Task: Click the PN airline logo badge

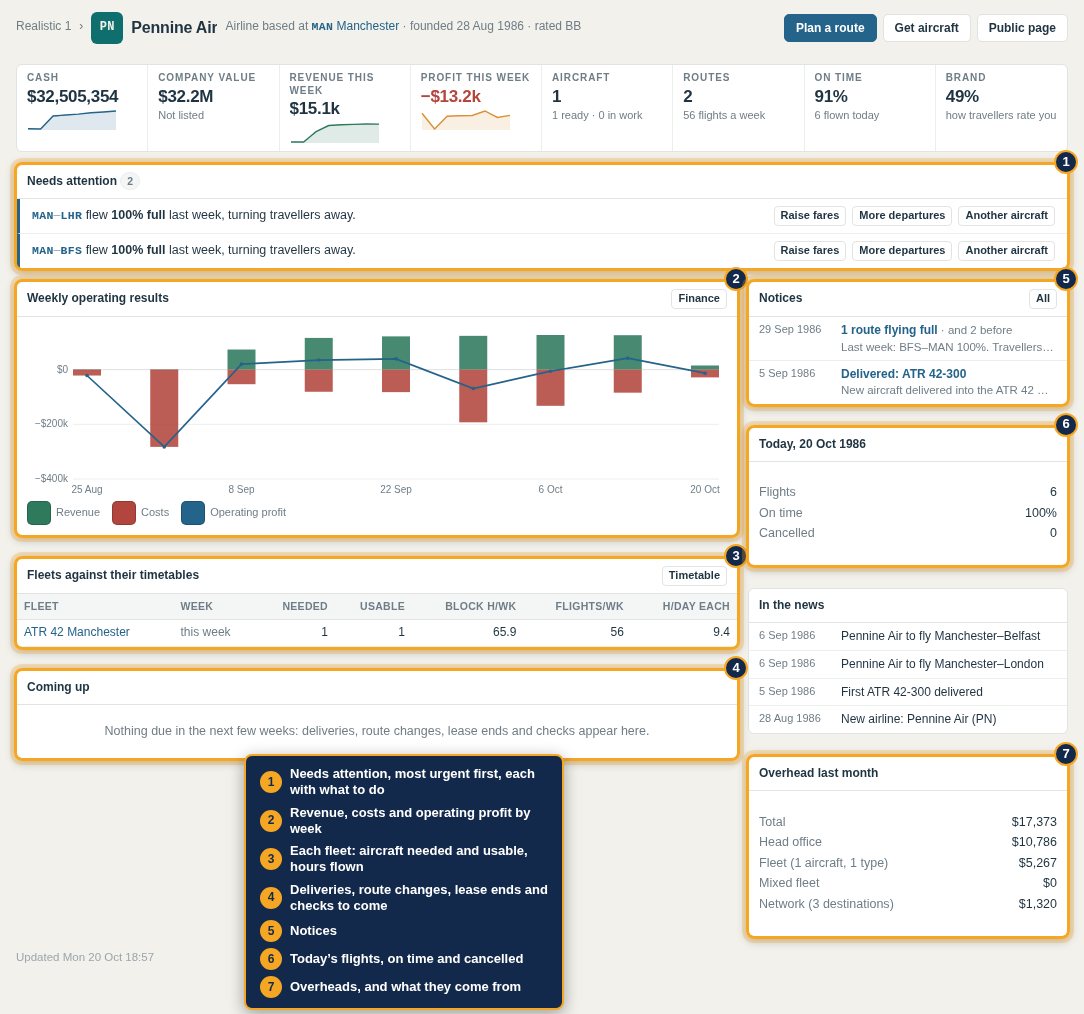Action: [x=106, y=27]
